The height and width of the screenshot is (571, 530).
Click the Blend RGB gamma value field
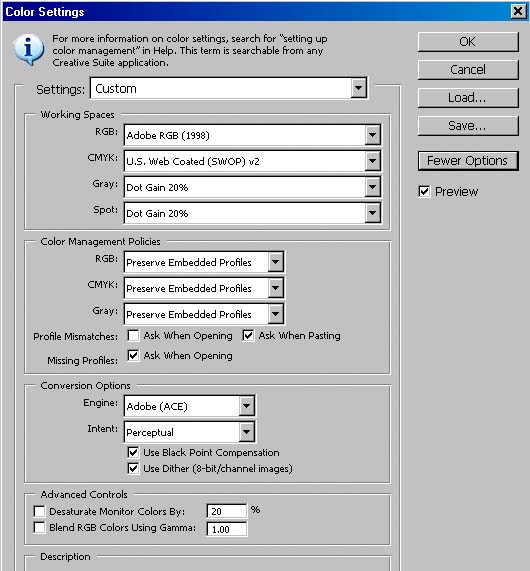(227, 529)
